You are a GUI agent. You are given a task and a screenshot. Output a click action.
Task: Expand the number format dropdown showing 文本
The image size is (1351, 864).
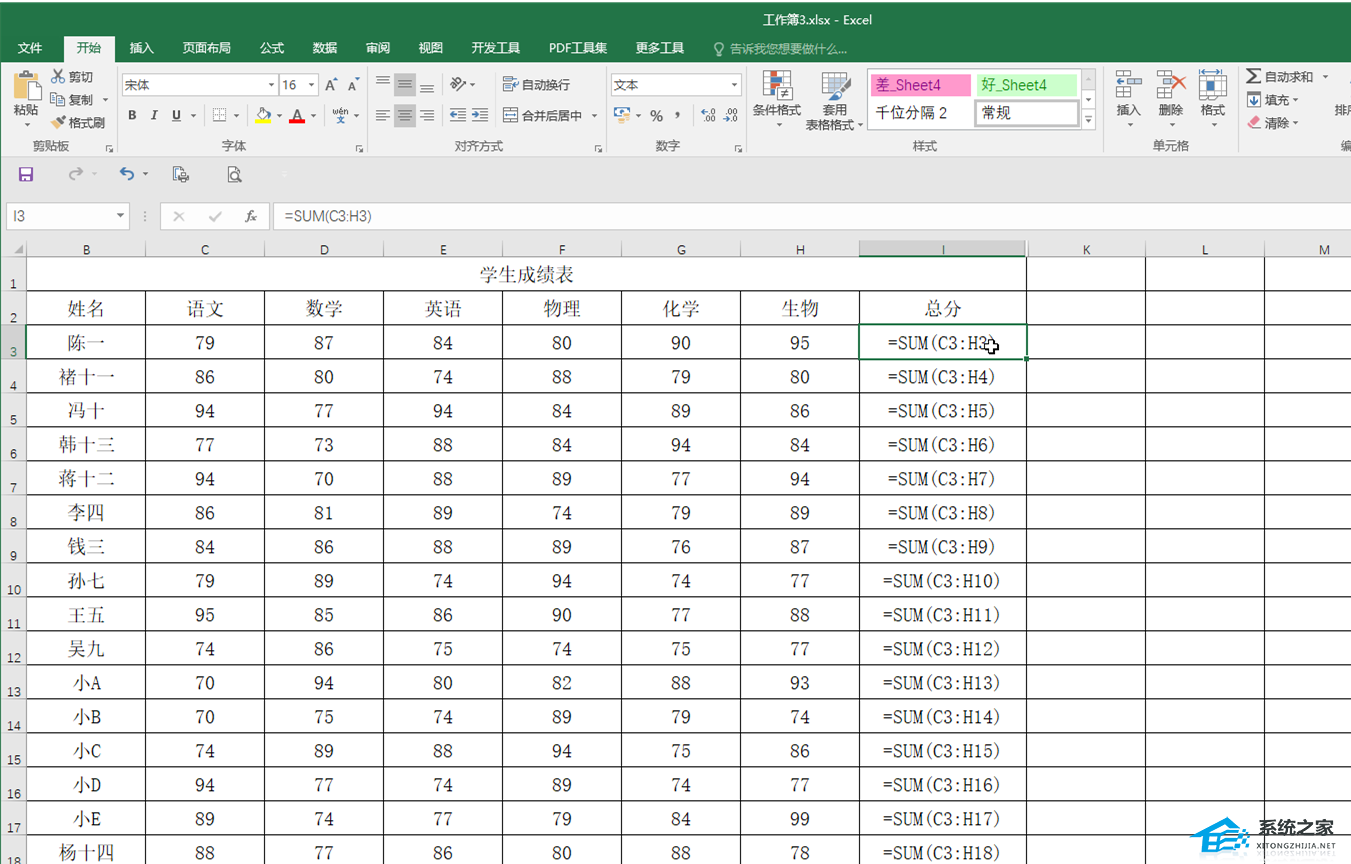pyautogui.click(x=734, y=85)
